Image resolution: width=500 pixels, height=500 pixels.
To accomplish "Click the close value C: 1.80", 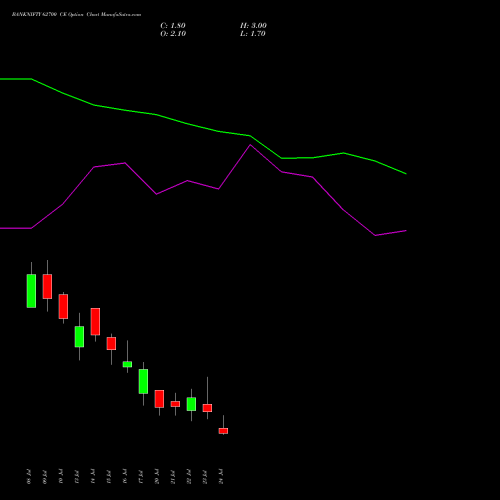I will (x=173, y=26).
